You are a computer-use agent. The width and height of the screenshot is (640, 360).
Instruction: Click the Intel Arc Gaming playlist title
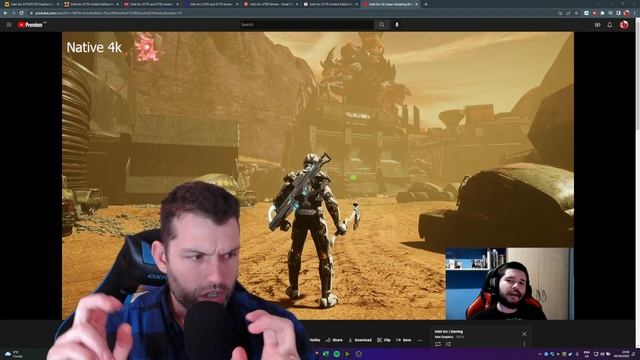(449, 332)
